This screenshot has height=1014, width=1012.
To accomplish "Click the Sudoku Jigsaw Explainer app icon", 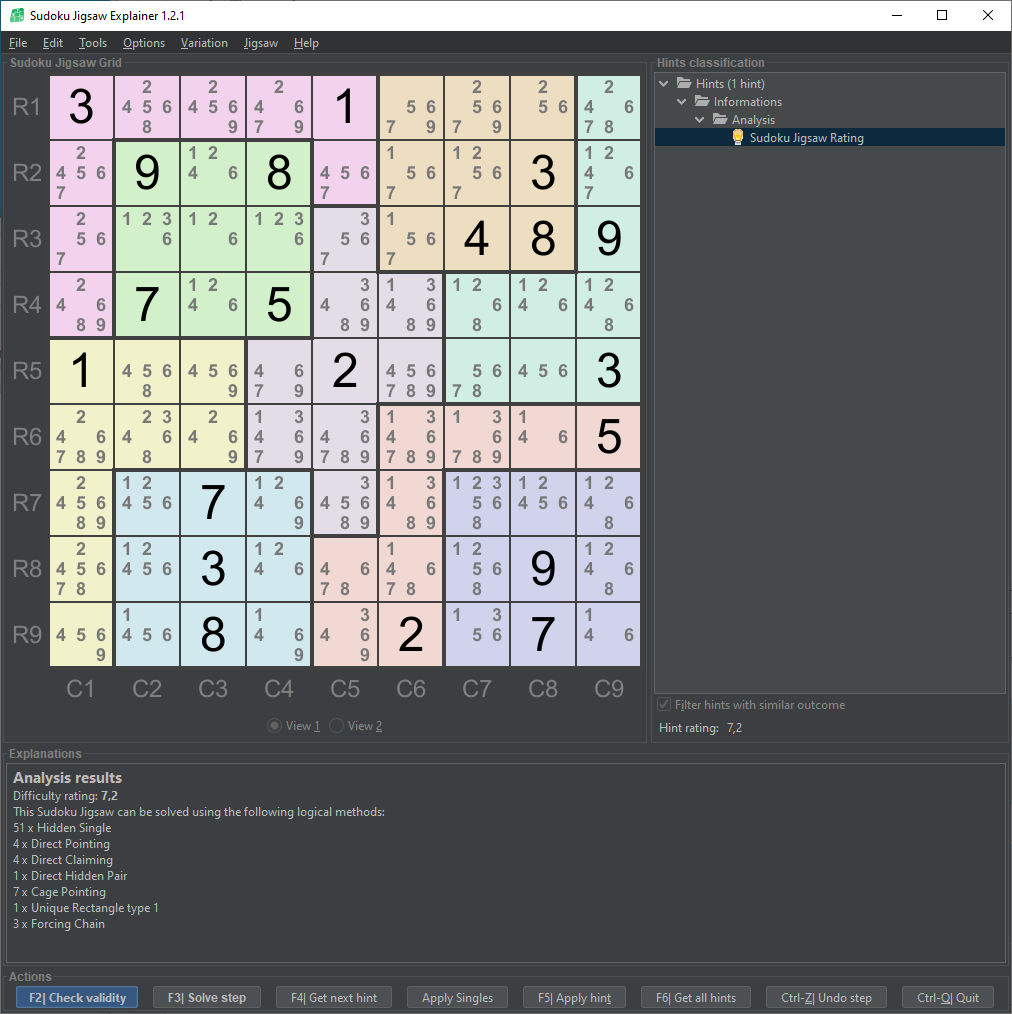I will [x=17, y=15].
